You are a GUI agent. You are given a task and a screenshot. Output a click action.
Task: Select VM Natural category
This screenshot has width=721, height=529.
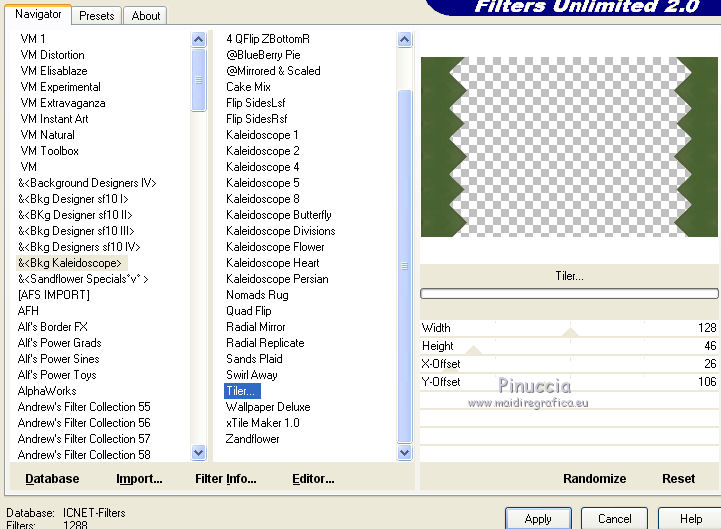click(x=47, y=135)
